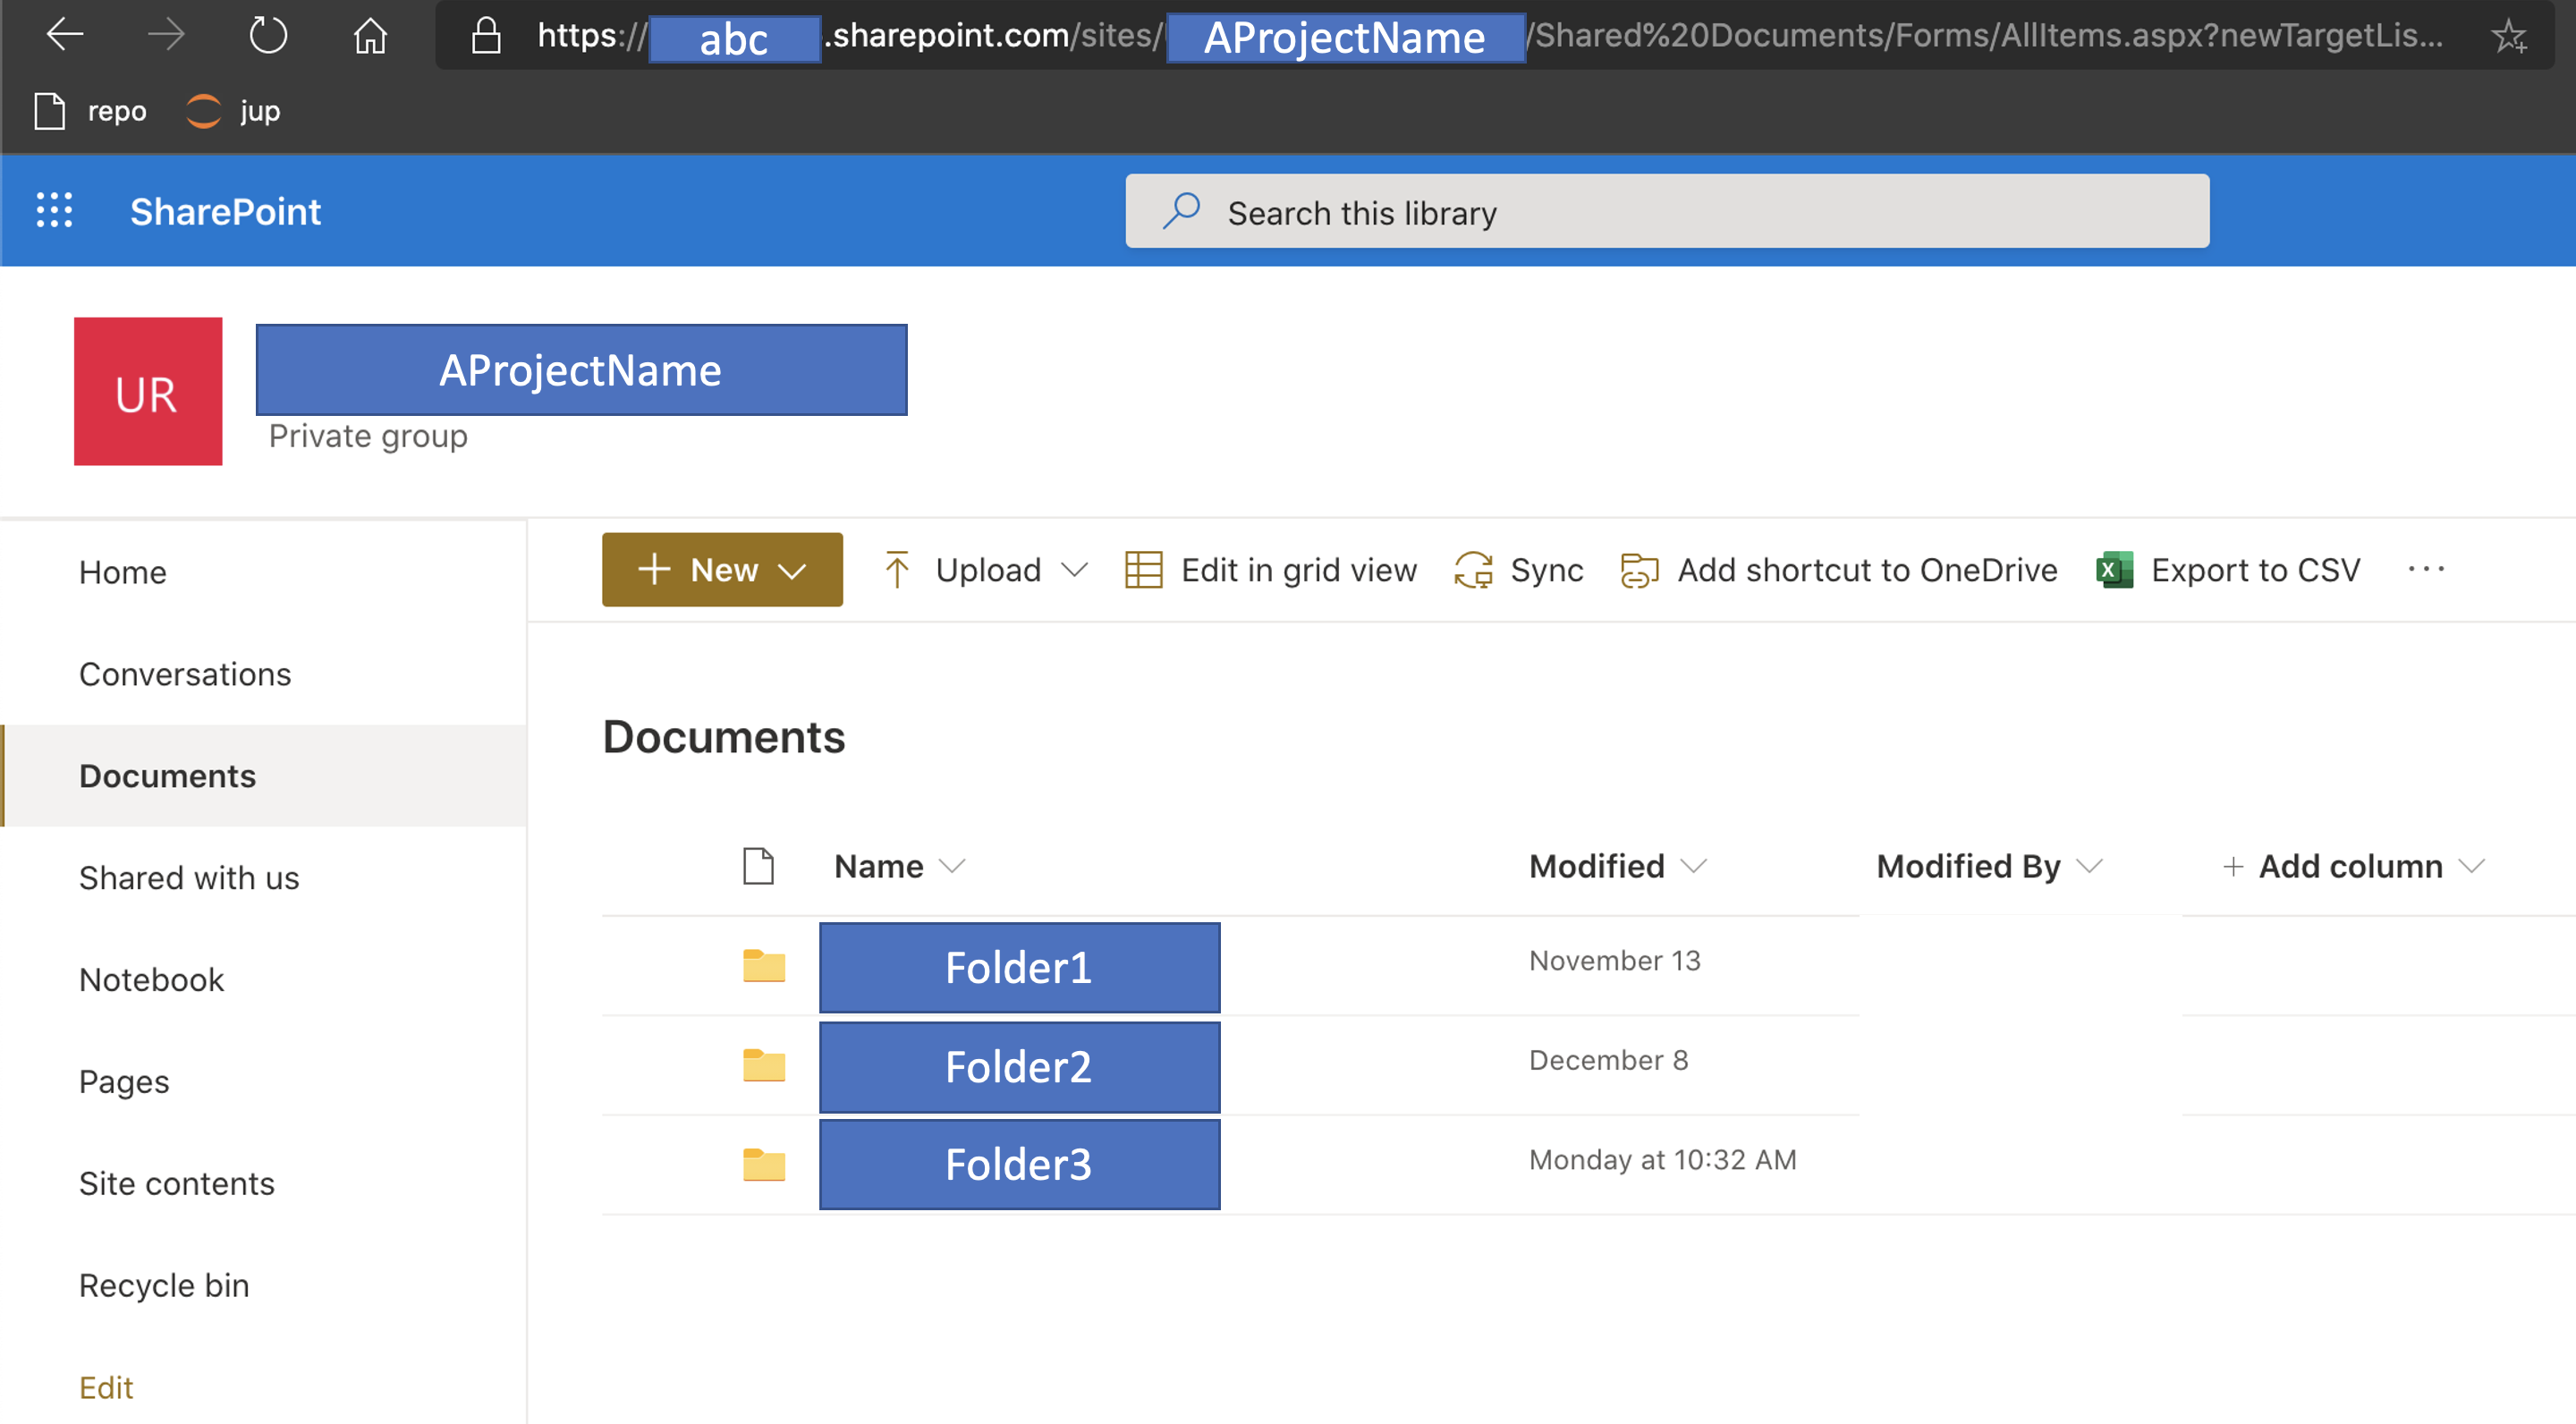
Task: Open Site contents in left navigation
Action: click(x=177, y=1183)
